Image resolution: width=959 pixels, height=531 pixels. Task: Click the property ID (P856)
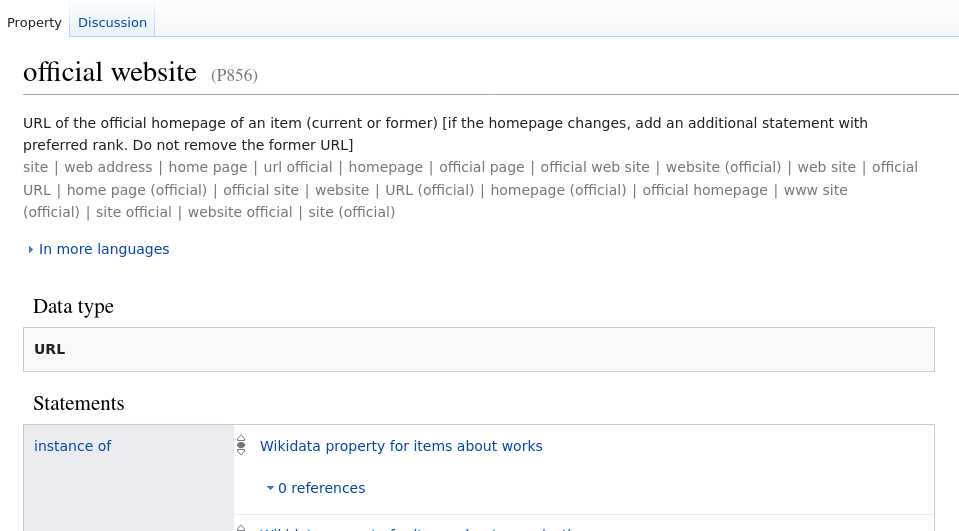pos(234,75)
